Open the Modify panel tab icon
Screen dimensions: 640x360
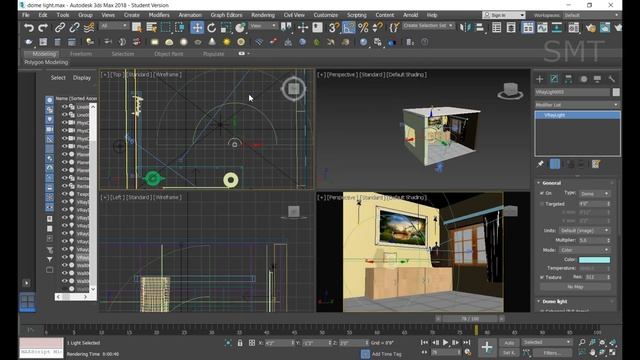tap(554, 79)
